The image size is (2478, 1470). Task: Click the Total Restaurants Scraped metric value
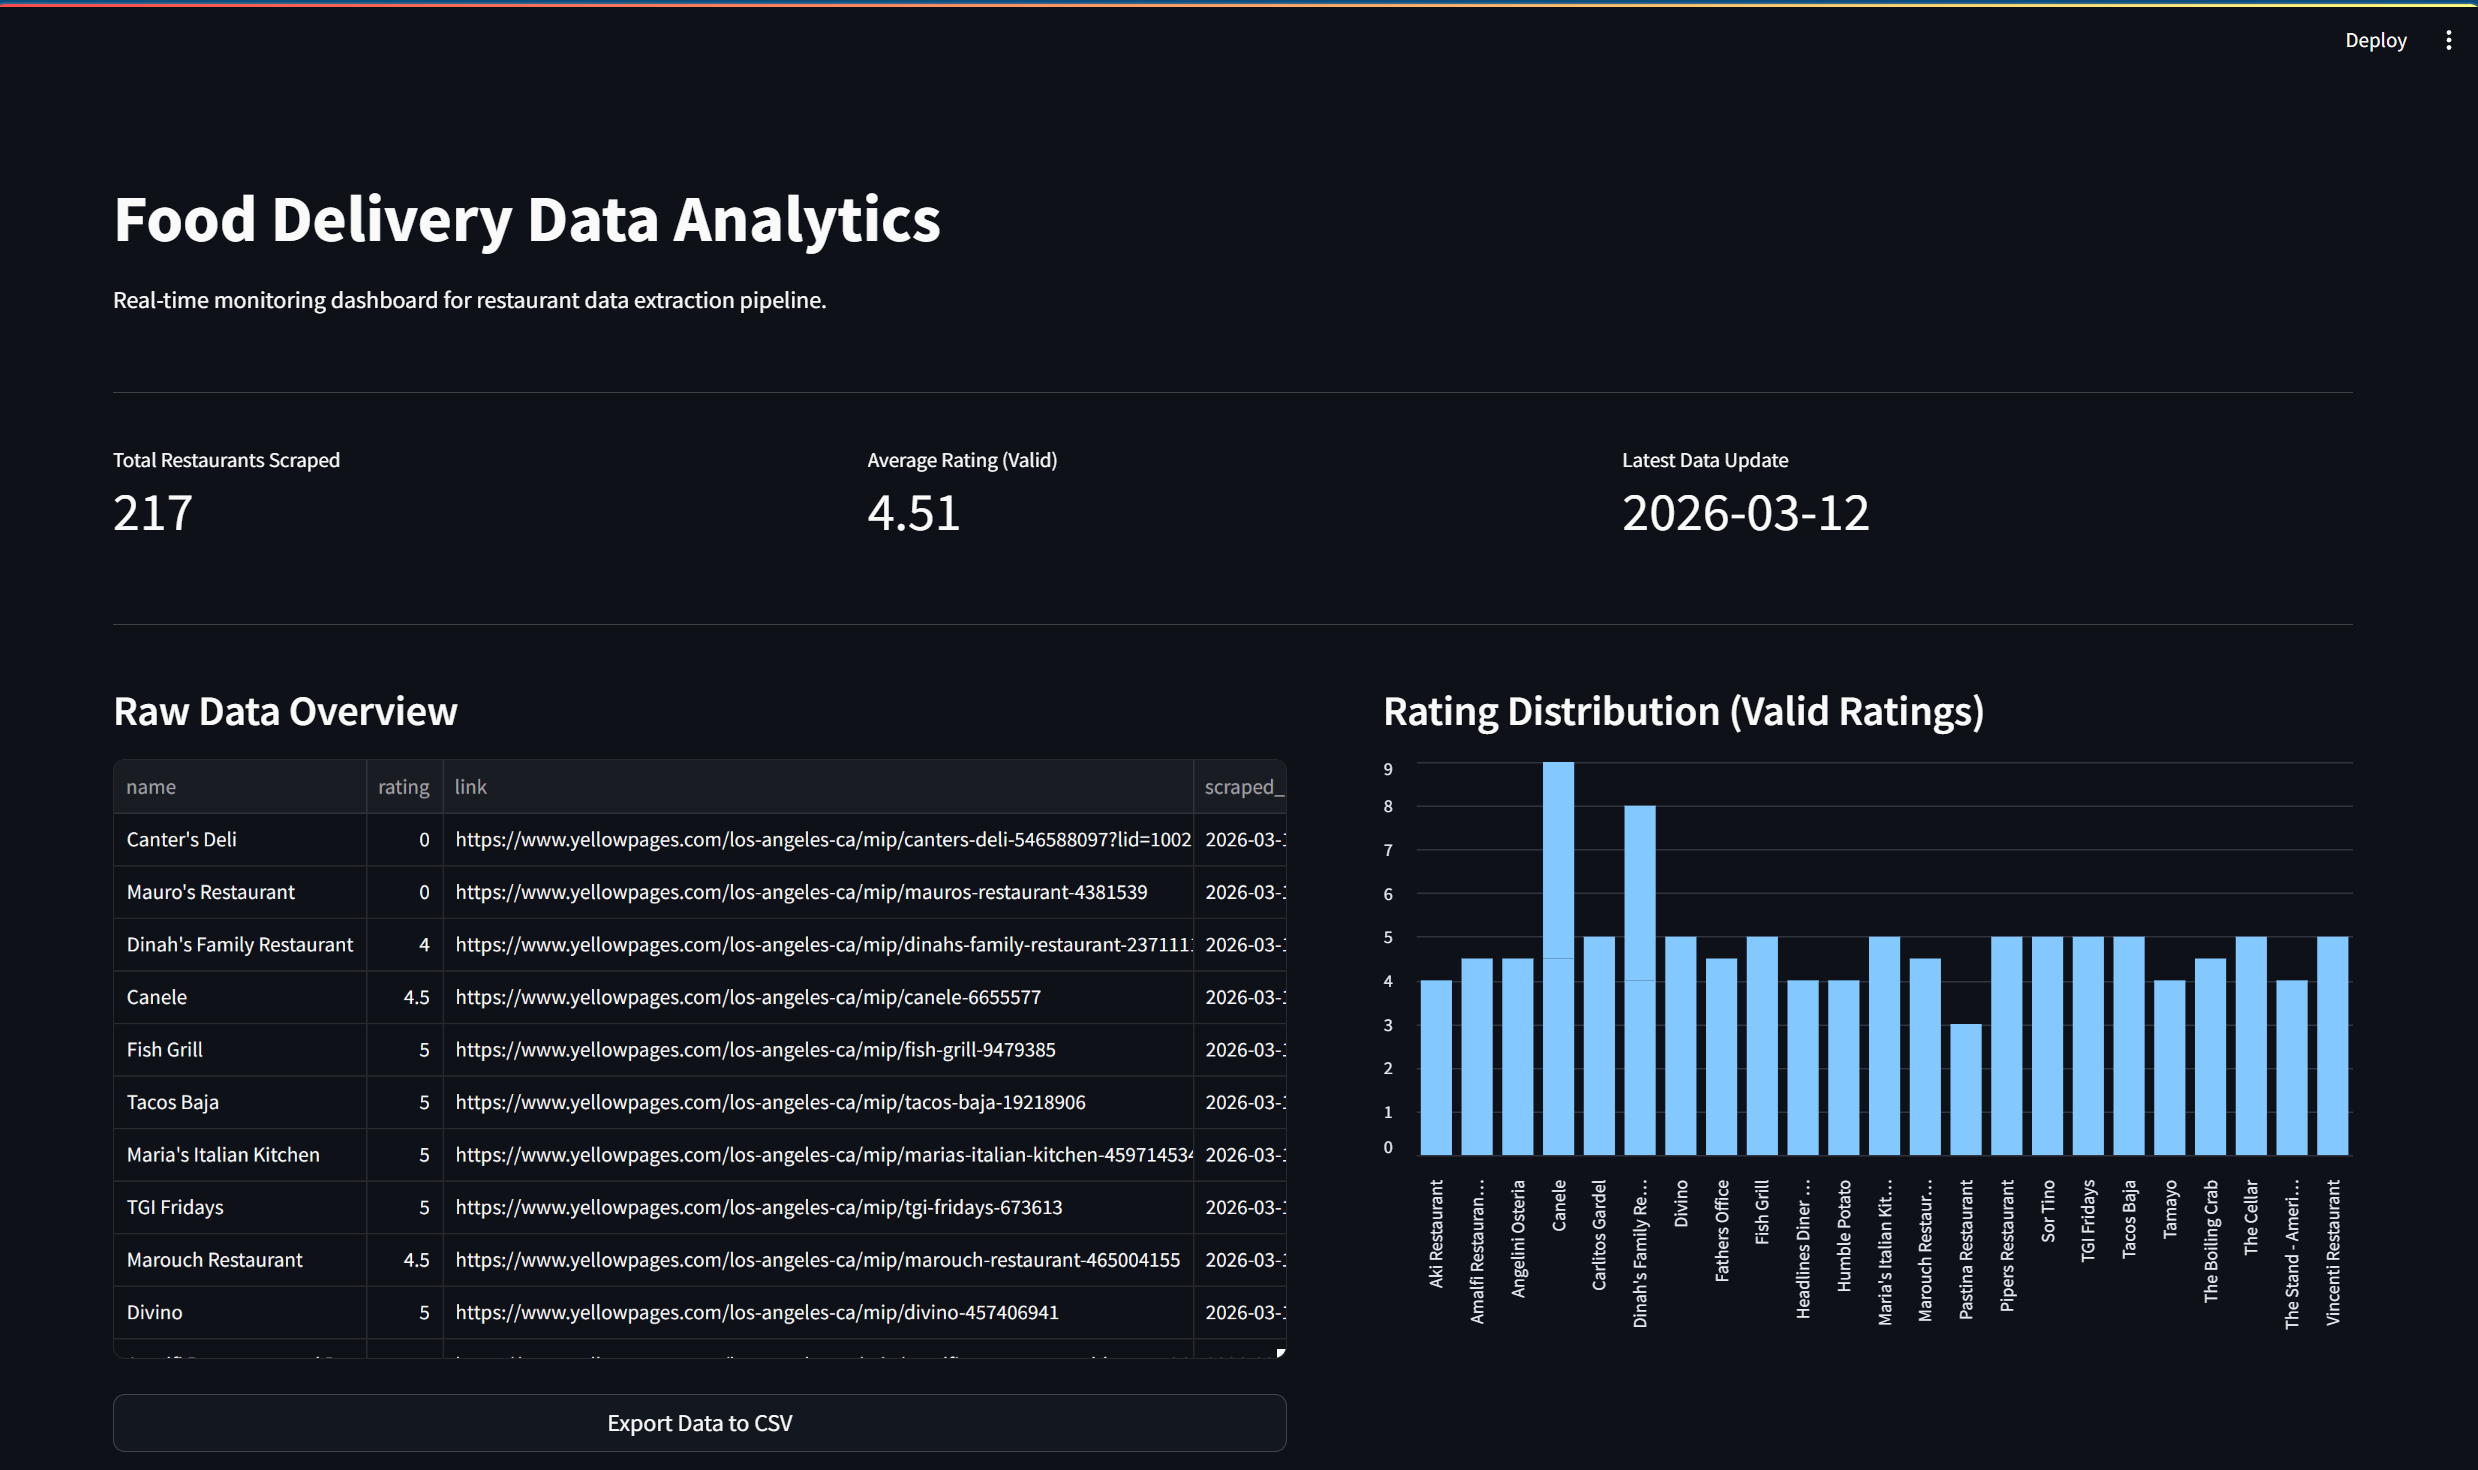[x=152, y=512]
